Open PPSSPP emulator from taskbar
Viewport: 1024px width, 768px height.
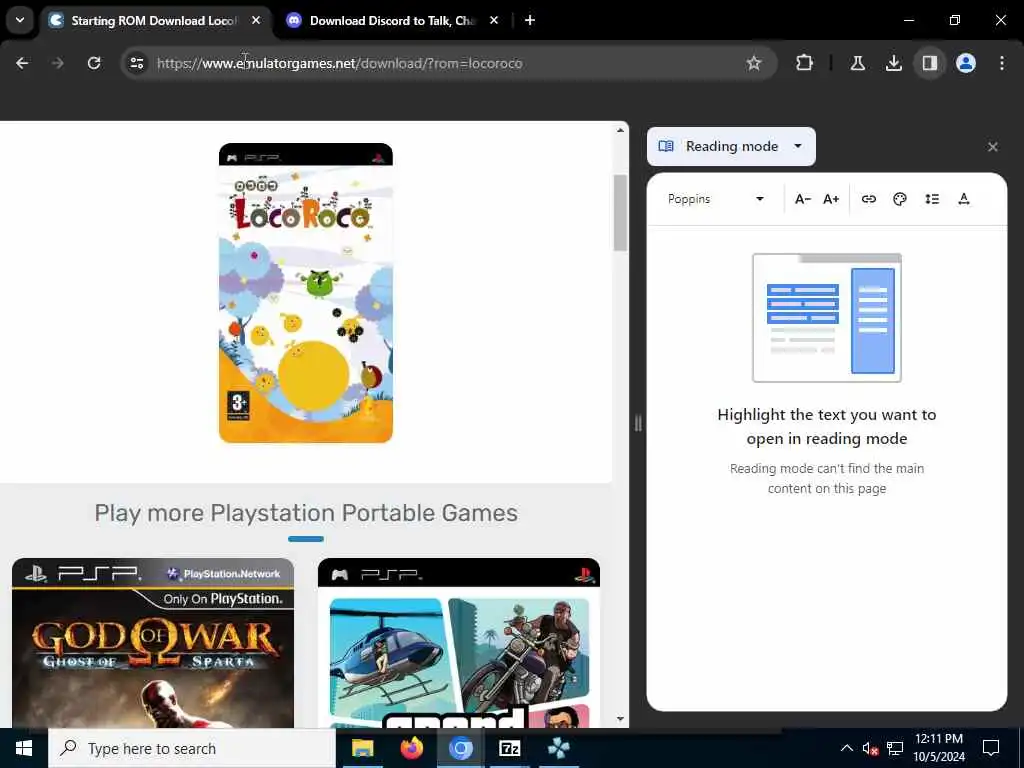click(558, 748)
